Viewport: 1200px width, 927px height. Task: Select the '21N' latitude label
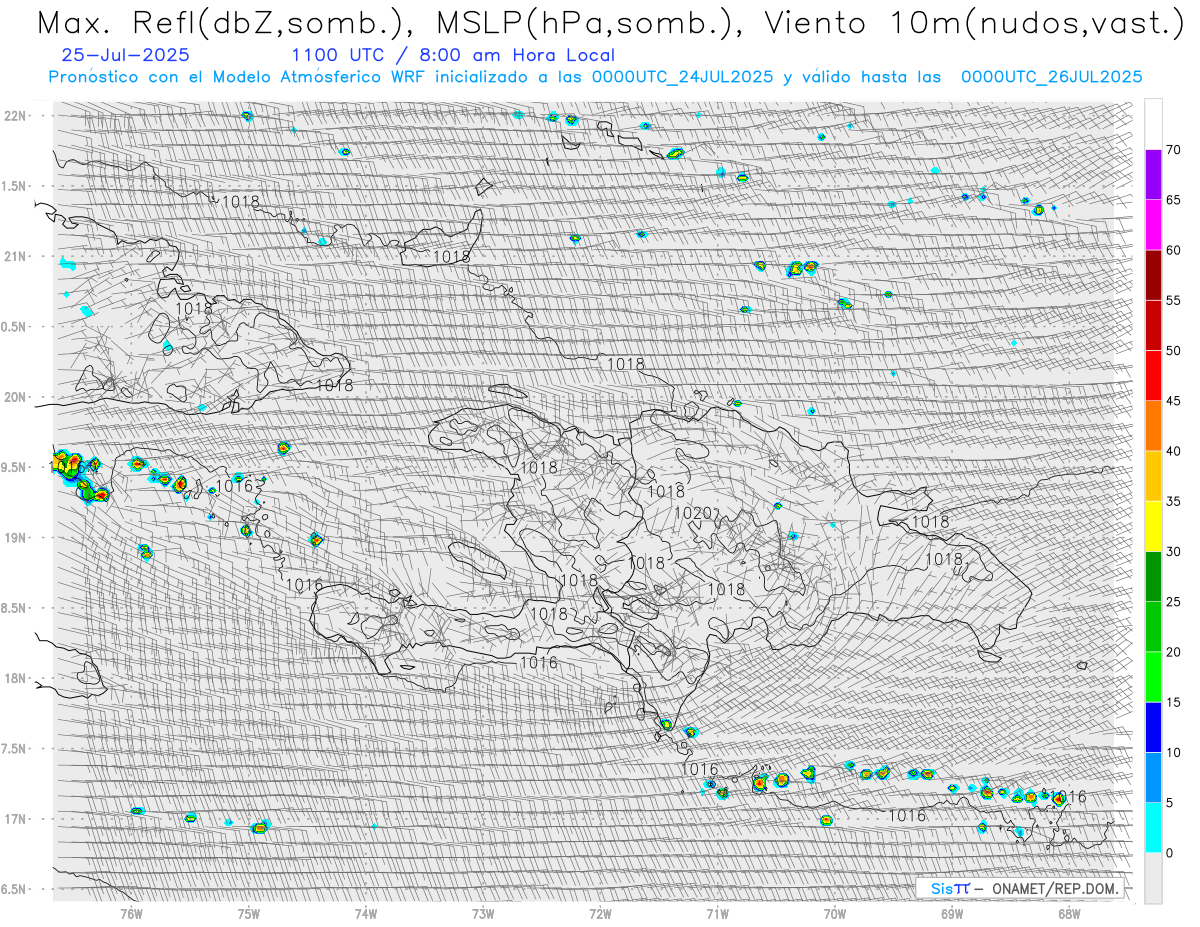17,256
